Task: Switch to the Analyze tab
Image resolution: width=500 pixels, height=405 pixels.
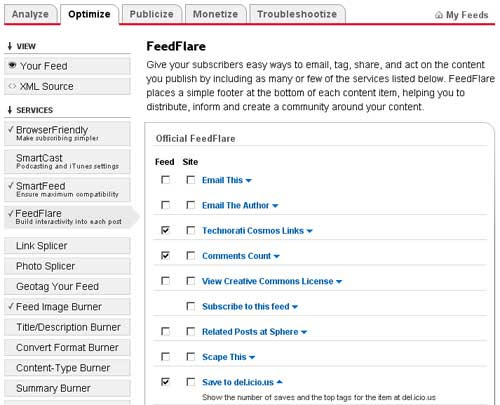Action: point(30,14)
